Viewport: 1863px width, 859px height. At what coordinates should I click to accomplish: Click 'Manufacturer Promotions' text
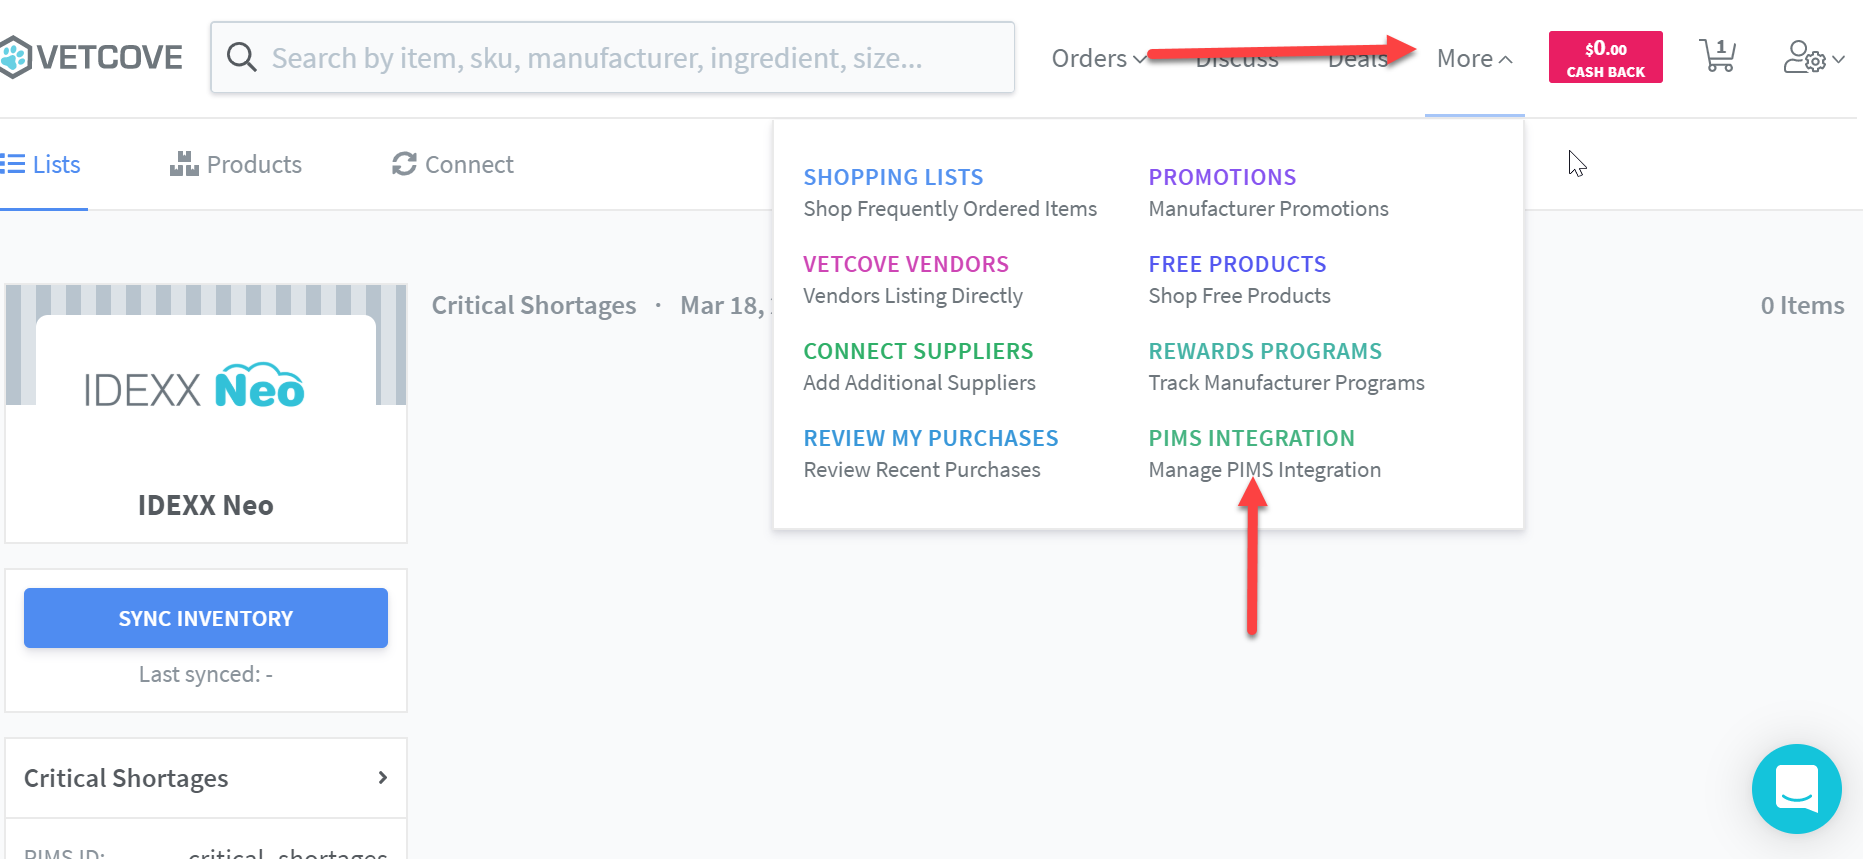[x=1268, y=209]
